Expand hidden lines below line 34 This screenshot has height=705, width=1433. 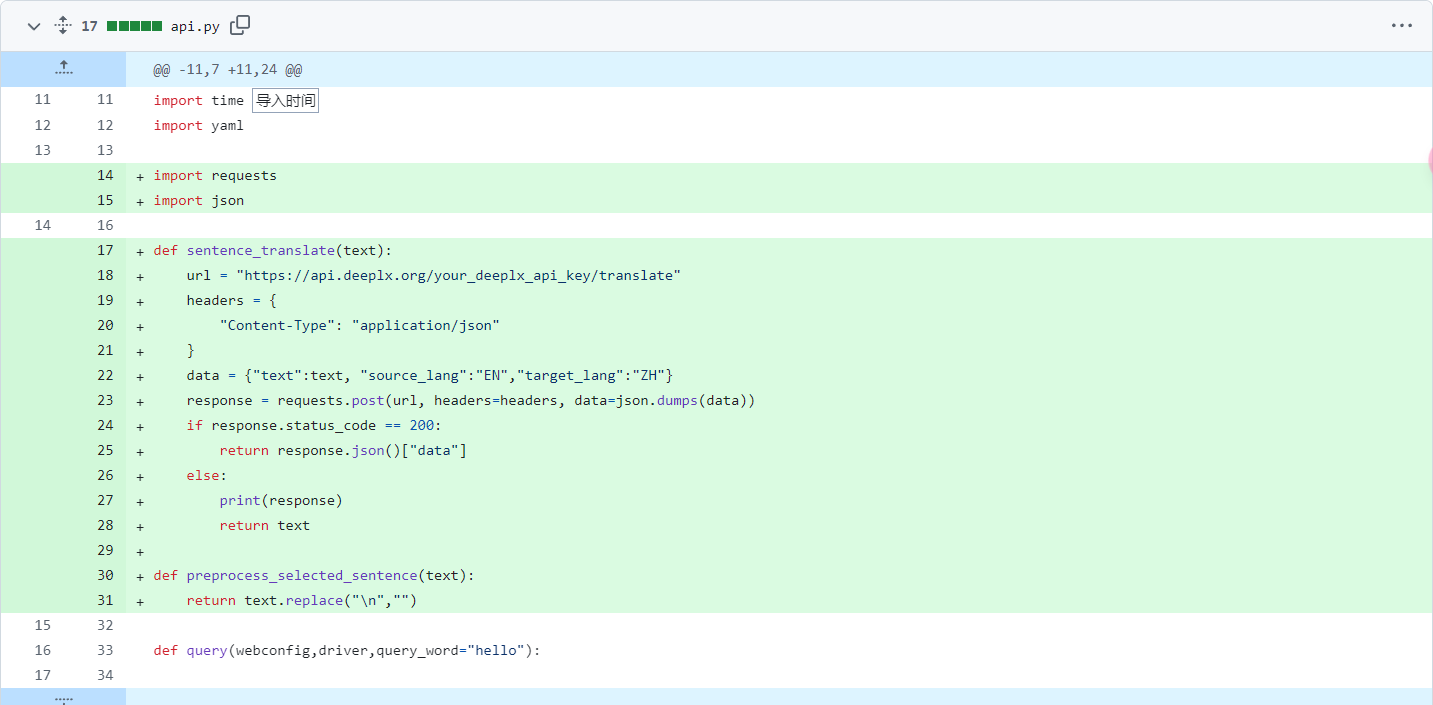pyautogui.click(x=63, y=697)
